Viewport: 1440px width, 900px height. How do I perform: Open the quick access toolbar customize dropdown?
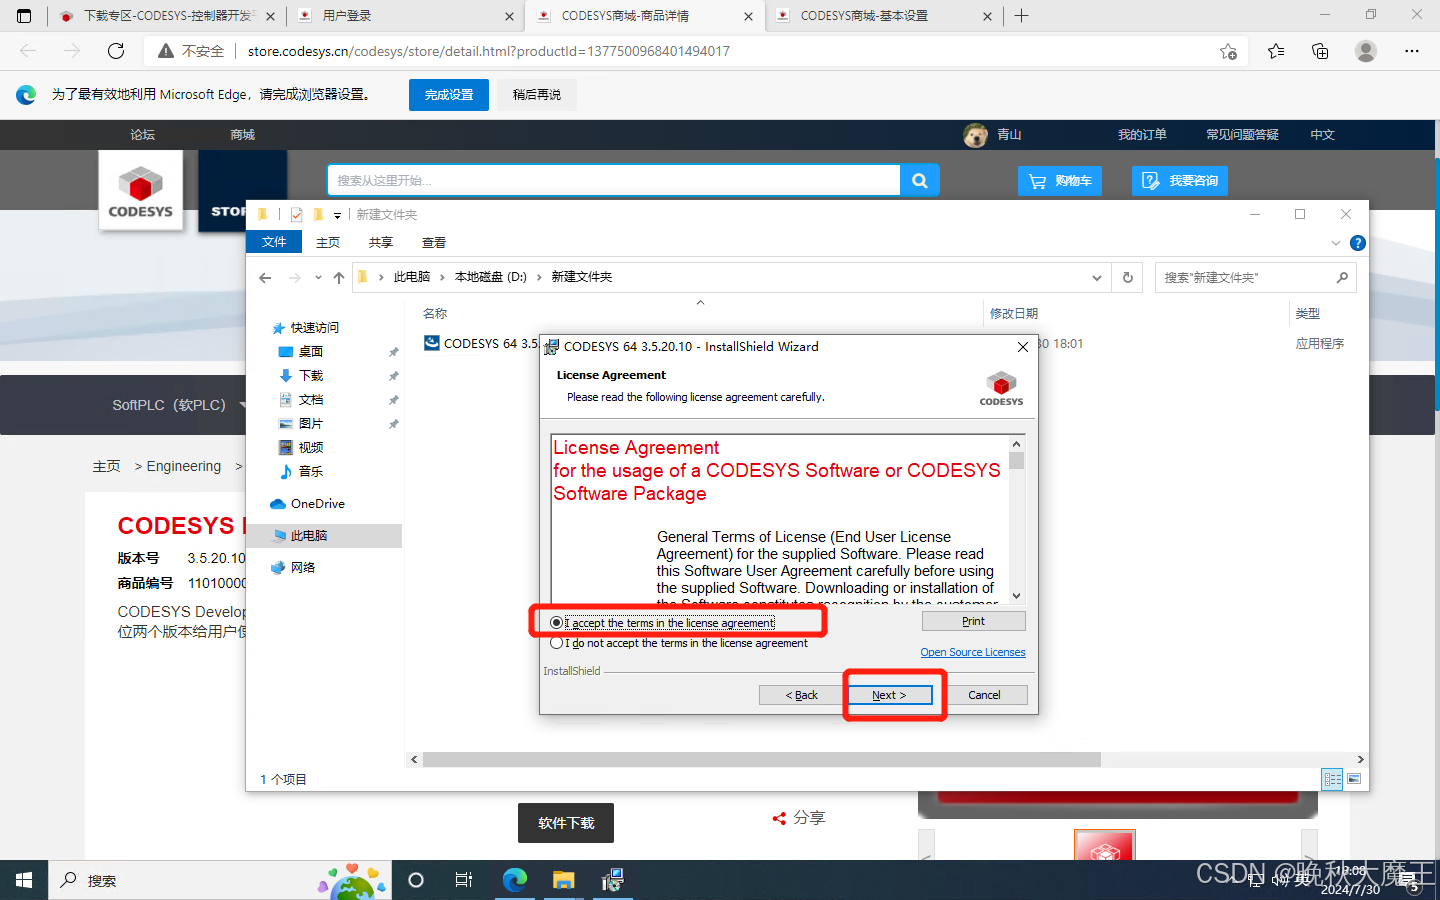pyautogui.click(x=337, y=215)
